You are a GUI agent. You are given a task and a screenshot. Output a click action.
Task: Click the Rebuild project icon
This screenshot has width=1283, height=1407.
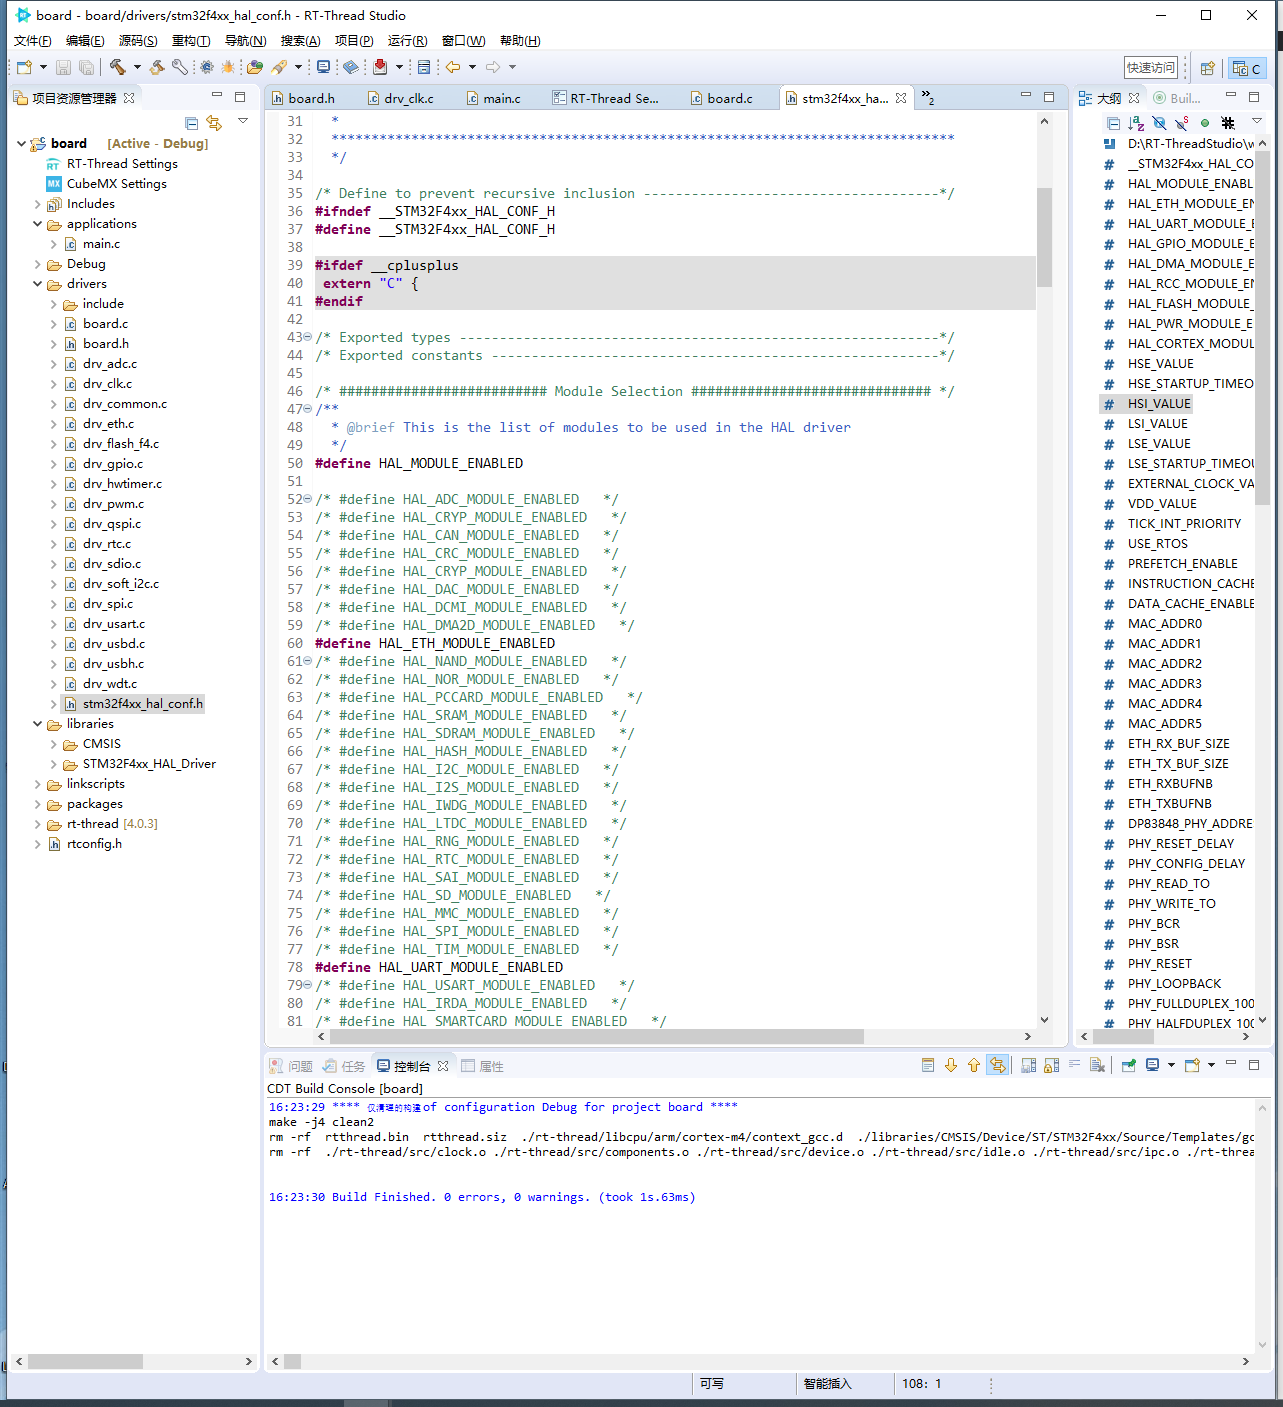(157, 67)
